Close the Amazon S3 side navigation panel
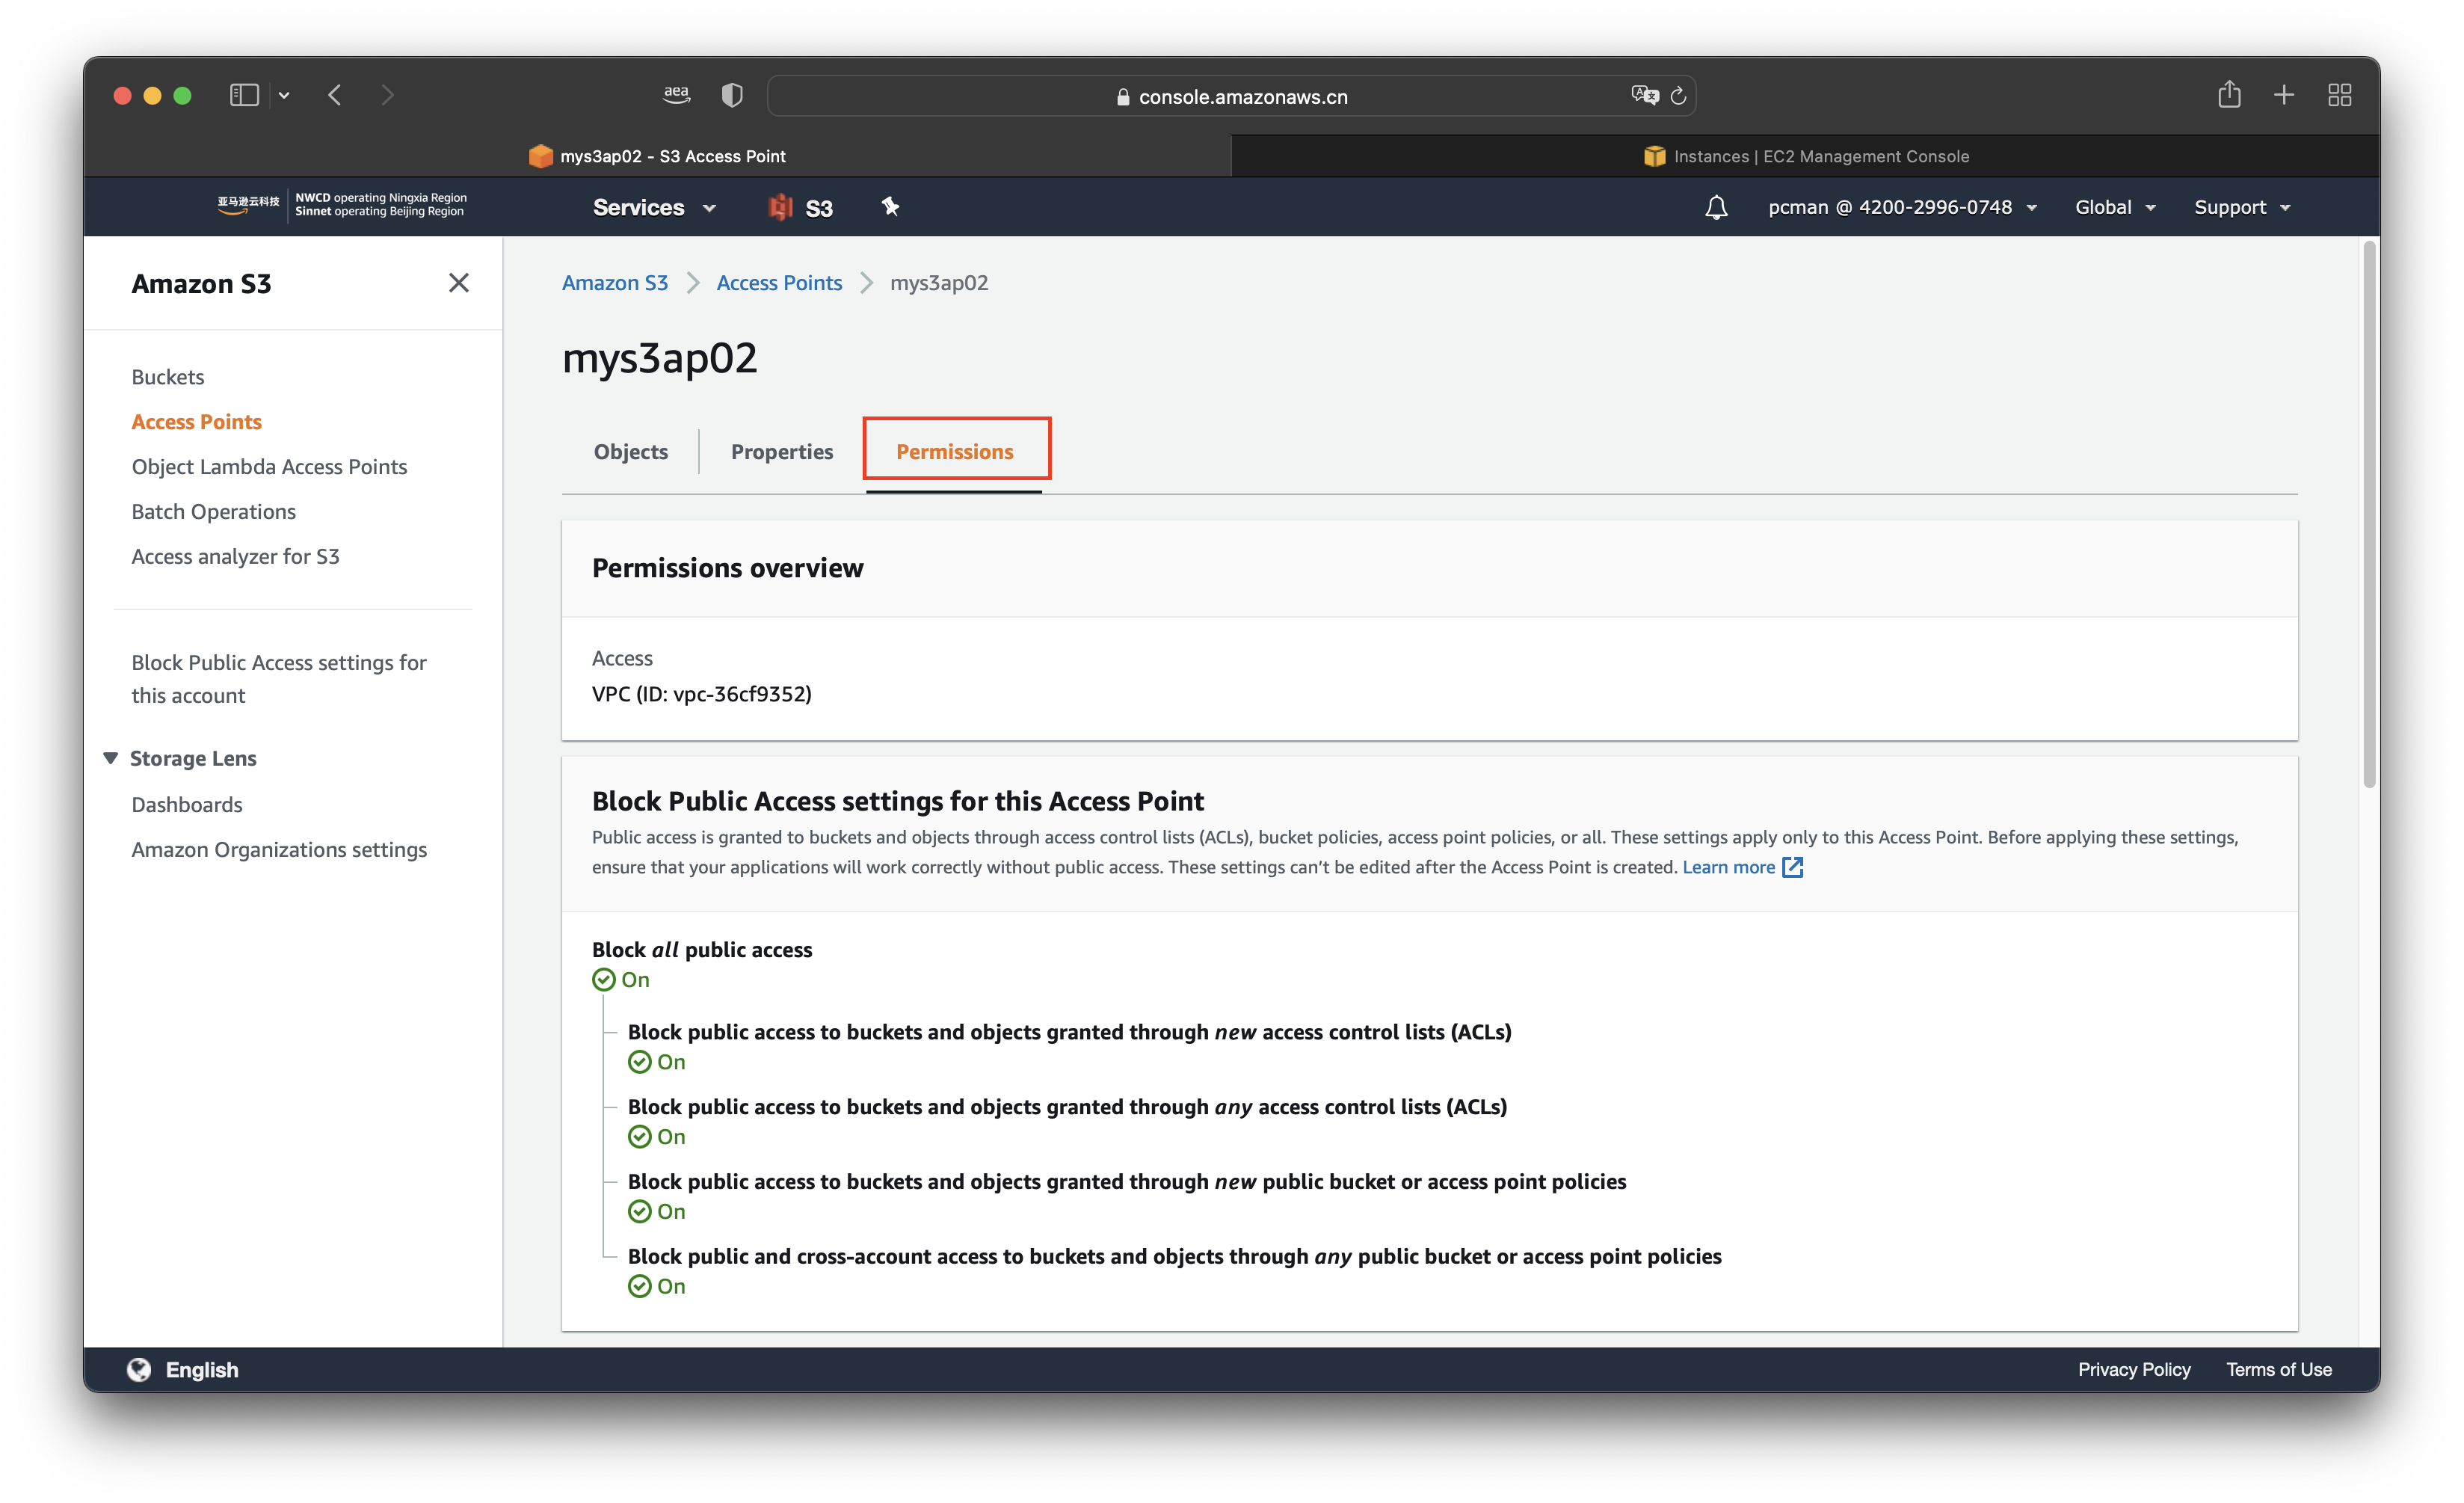This screenshot has width=2464, height=1503. point(458,283)
